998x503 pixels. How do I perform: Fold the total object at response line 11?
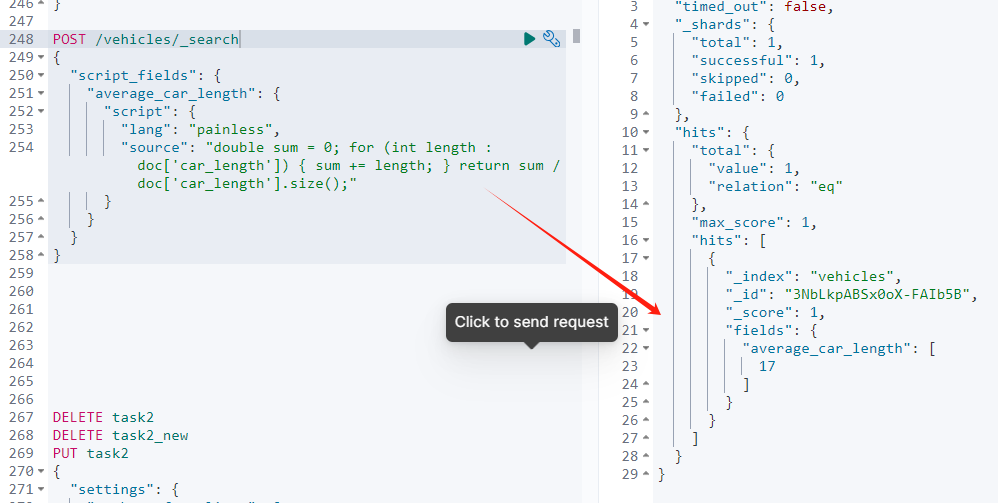tap(646, 150)
